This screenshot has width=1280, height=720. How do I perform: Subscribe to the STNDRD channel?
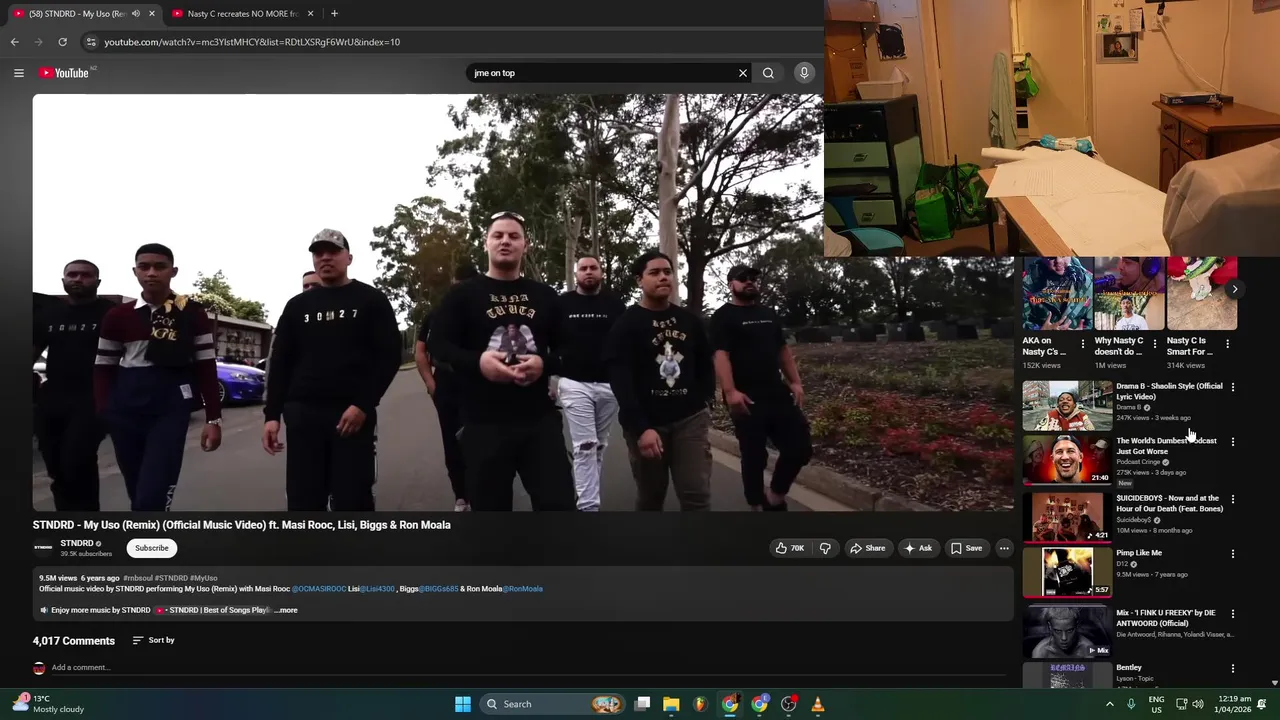(x=152, y=548)
